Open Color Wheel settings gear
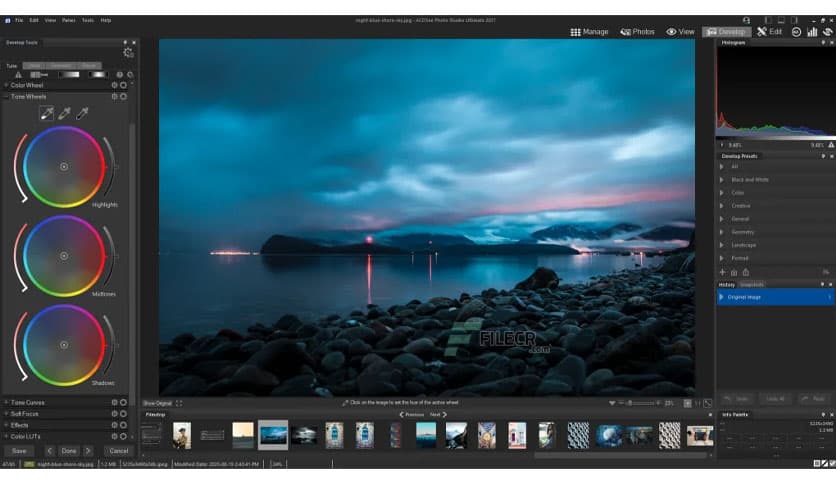 pos(114,85)
